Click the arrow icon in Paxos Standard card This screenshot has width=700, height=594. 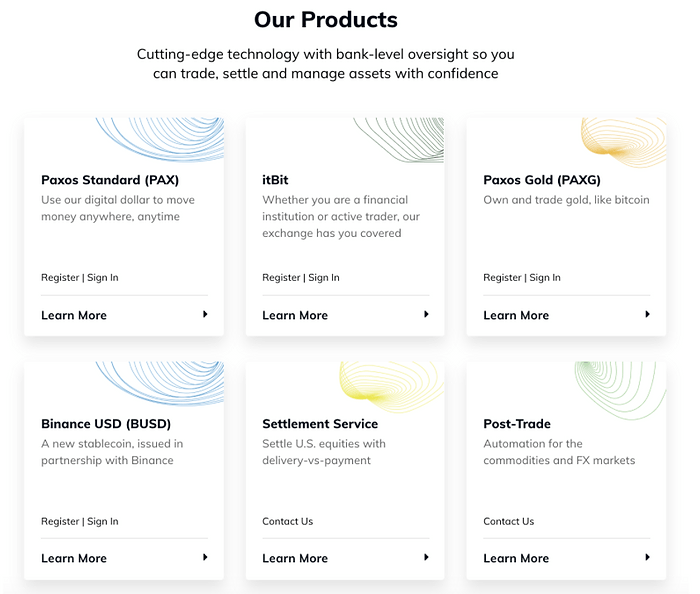pyautogui.click(x=205, y=314)
